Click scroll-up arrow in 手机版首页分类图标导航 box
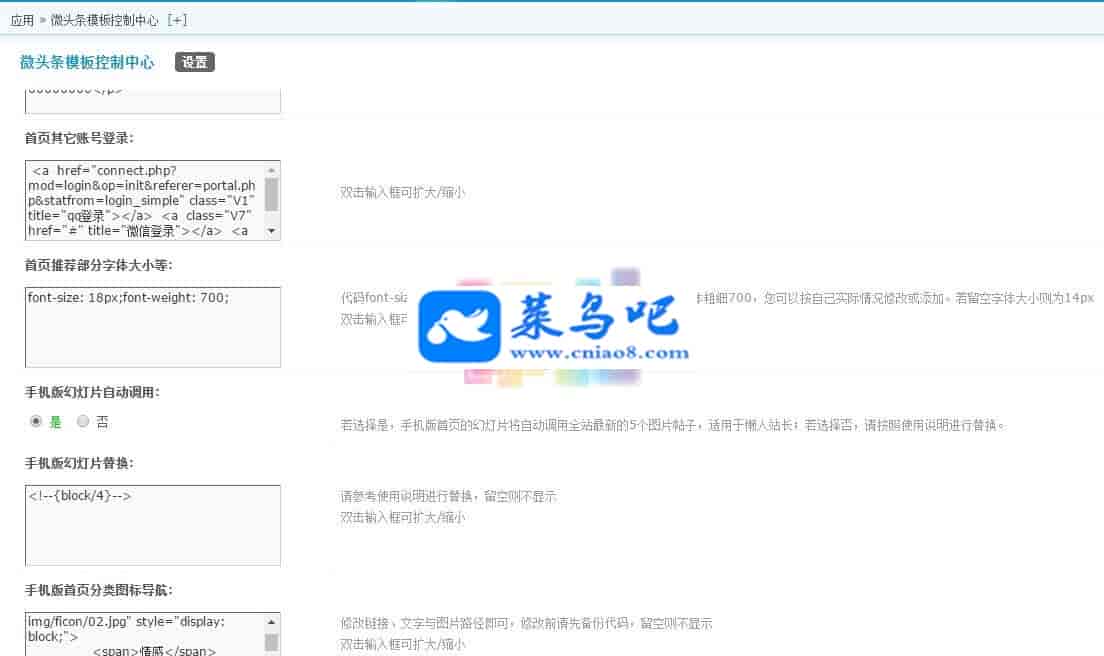The width and height of the screenshot is (1104, 656). (x=271, y=621)
